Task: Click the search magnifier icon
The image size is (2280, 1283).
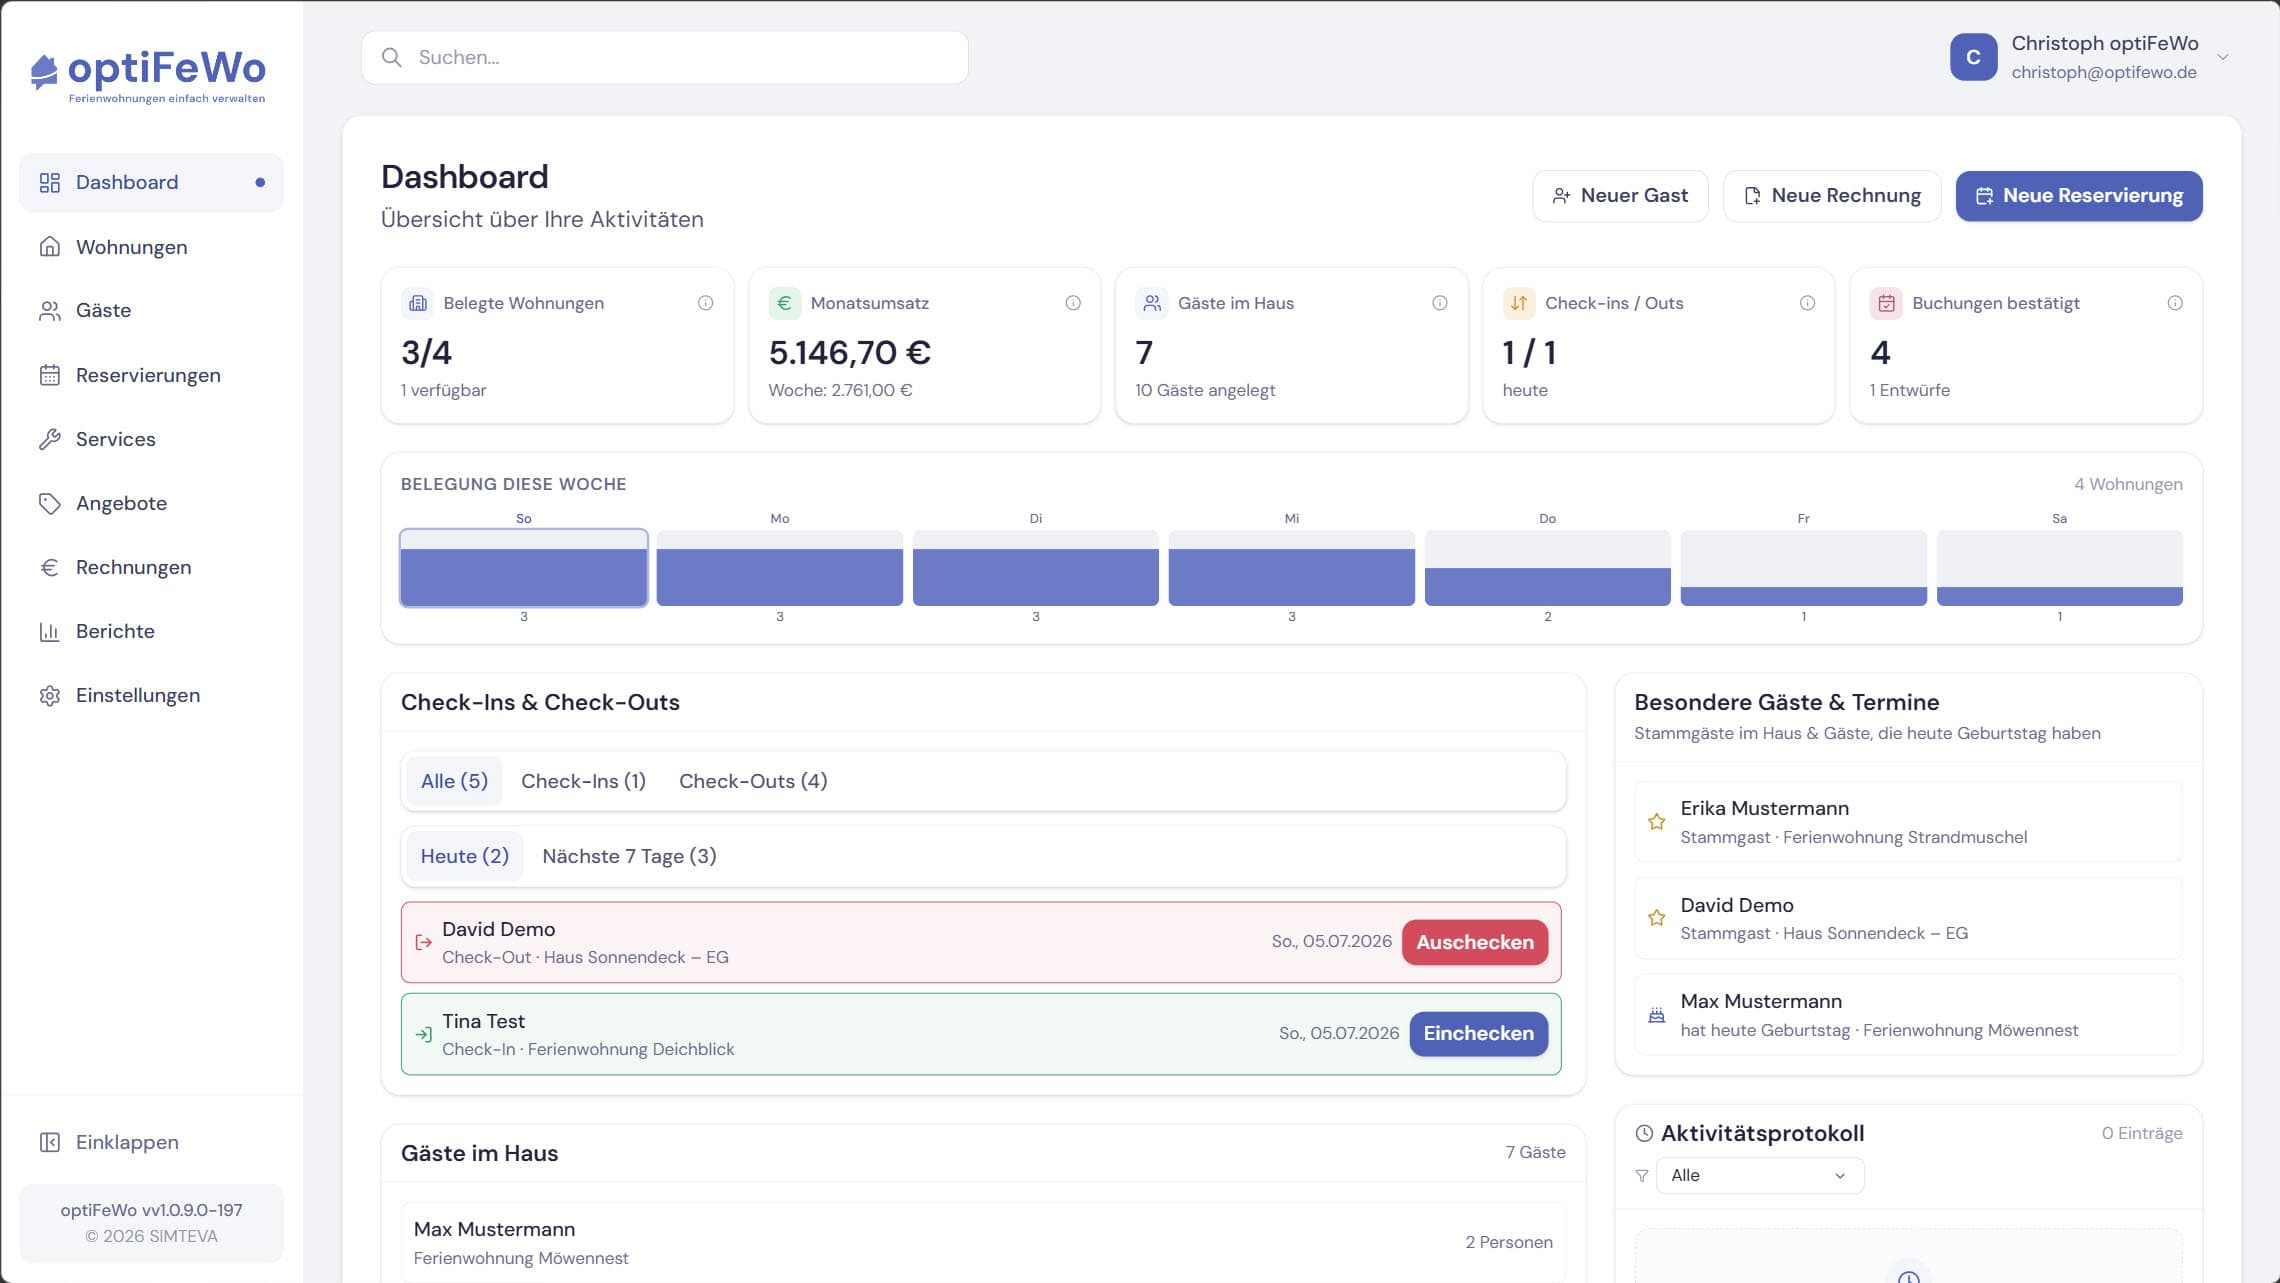Action: 392,57
